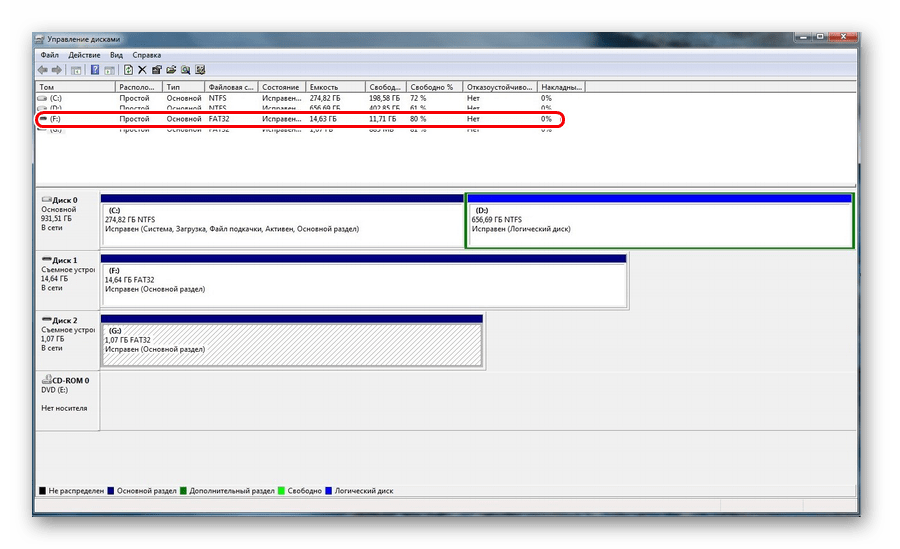This screenshot has width=900, height=549.
Task: Click NTFS cell in the (C:) row
Action: click(x=218, y=98)
